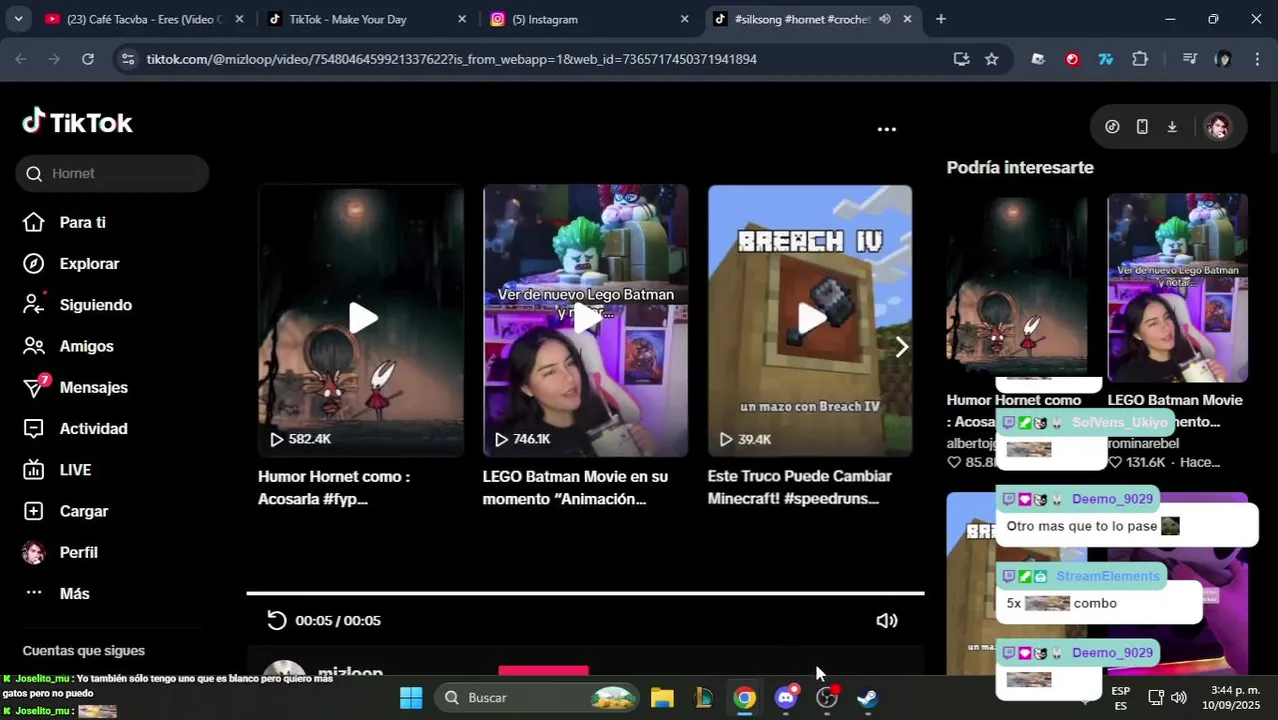The height and width of the screenshot is (720, 1278).
Task: Bookmark this page with the star
Action: [x=992, y=59]
